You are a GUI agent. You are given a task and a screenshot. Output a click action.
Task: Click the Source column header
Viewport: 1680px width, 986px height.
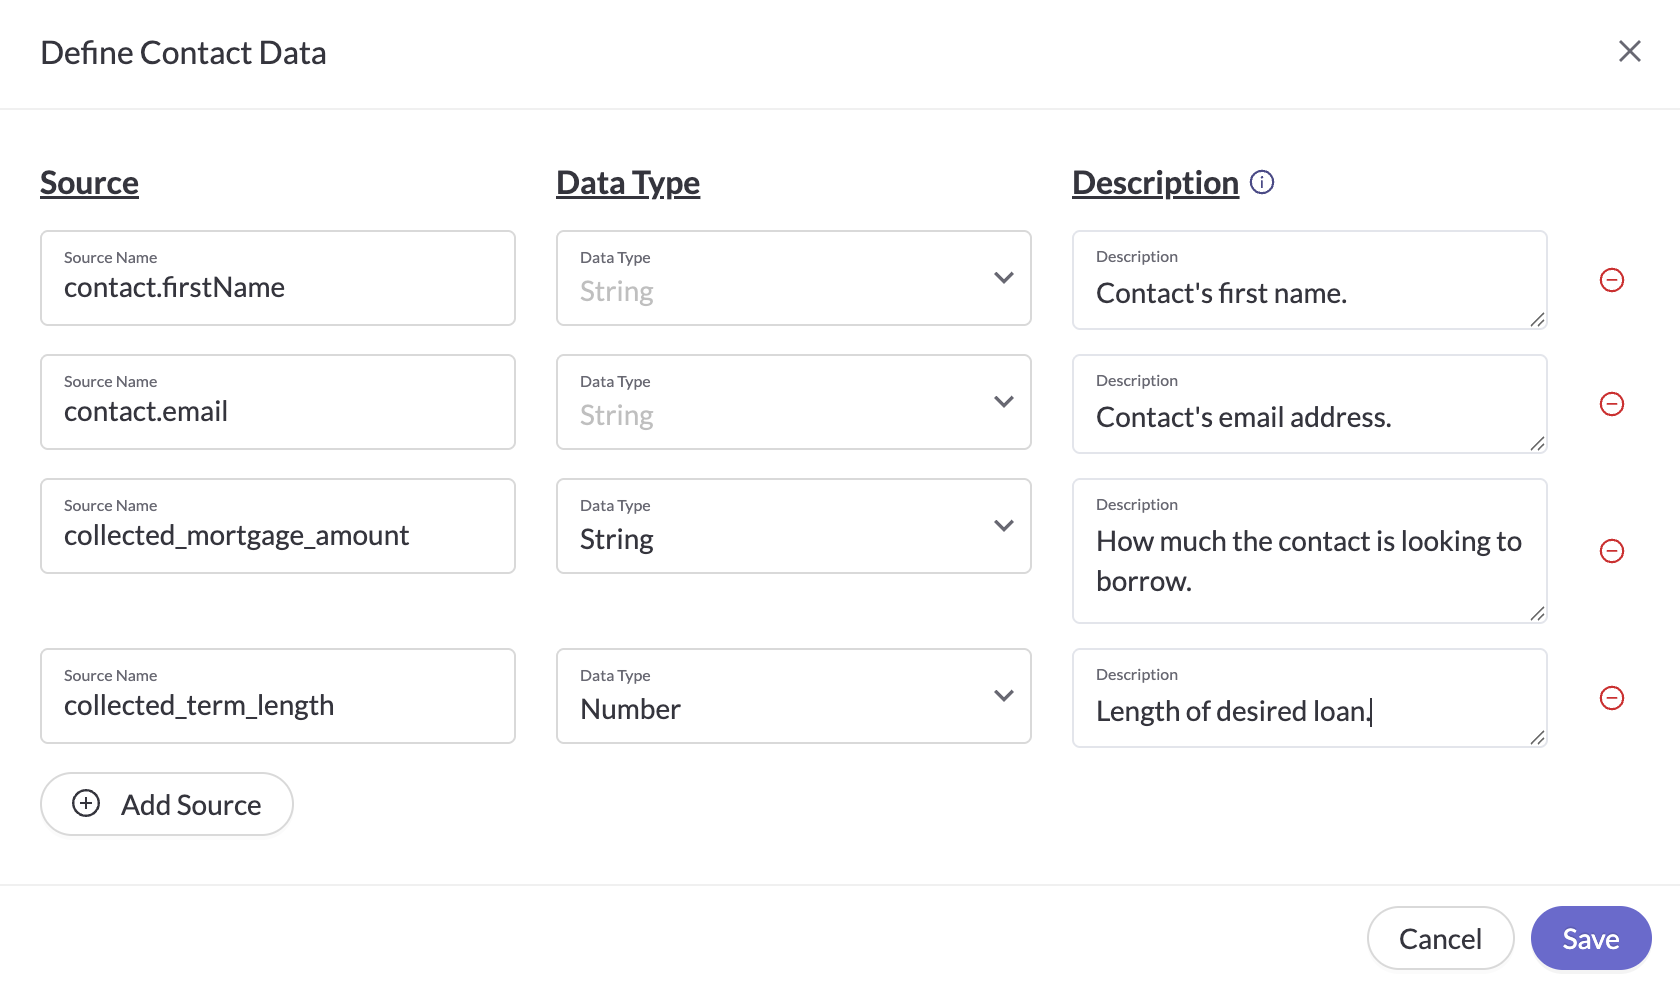coord(89,182)
